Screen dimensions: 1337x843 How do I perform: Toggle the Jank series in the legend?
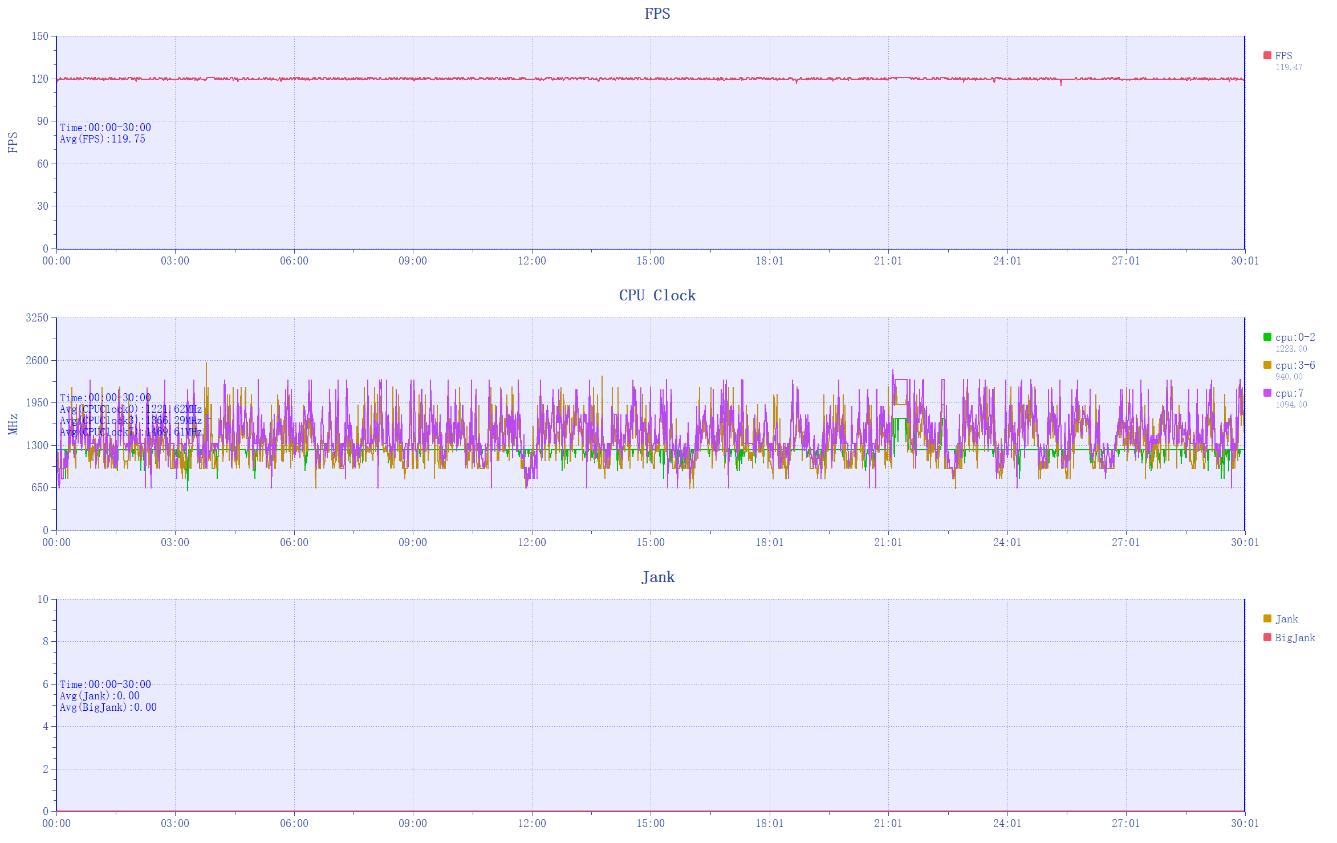coord(1280,619)
